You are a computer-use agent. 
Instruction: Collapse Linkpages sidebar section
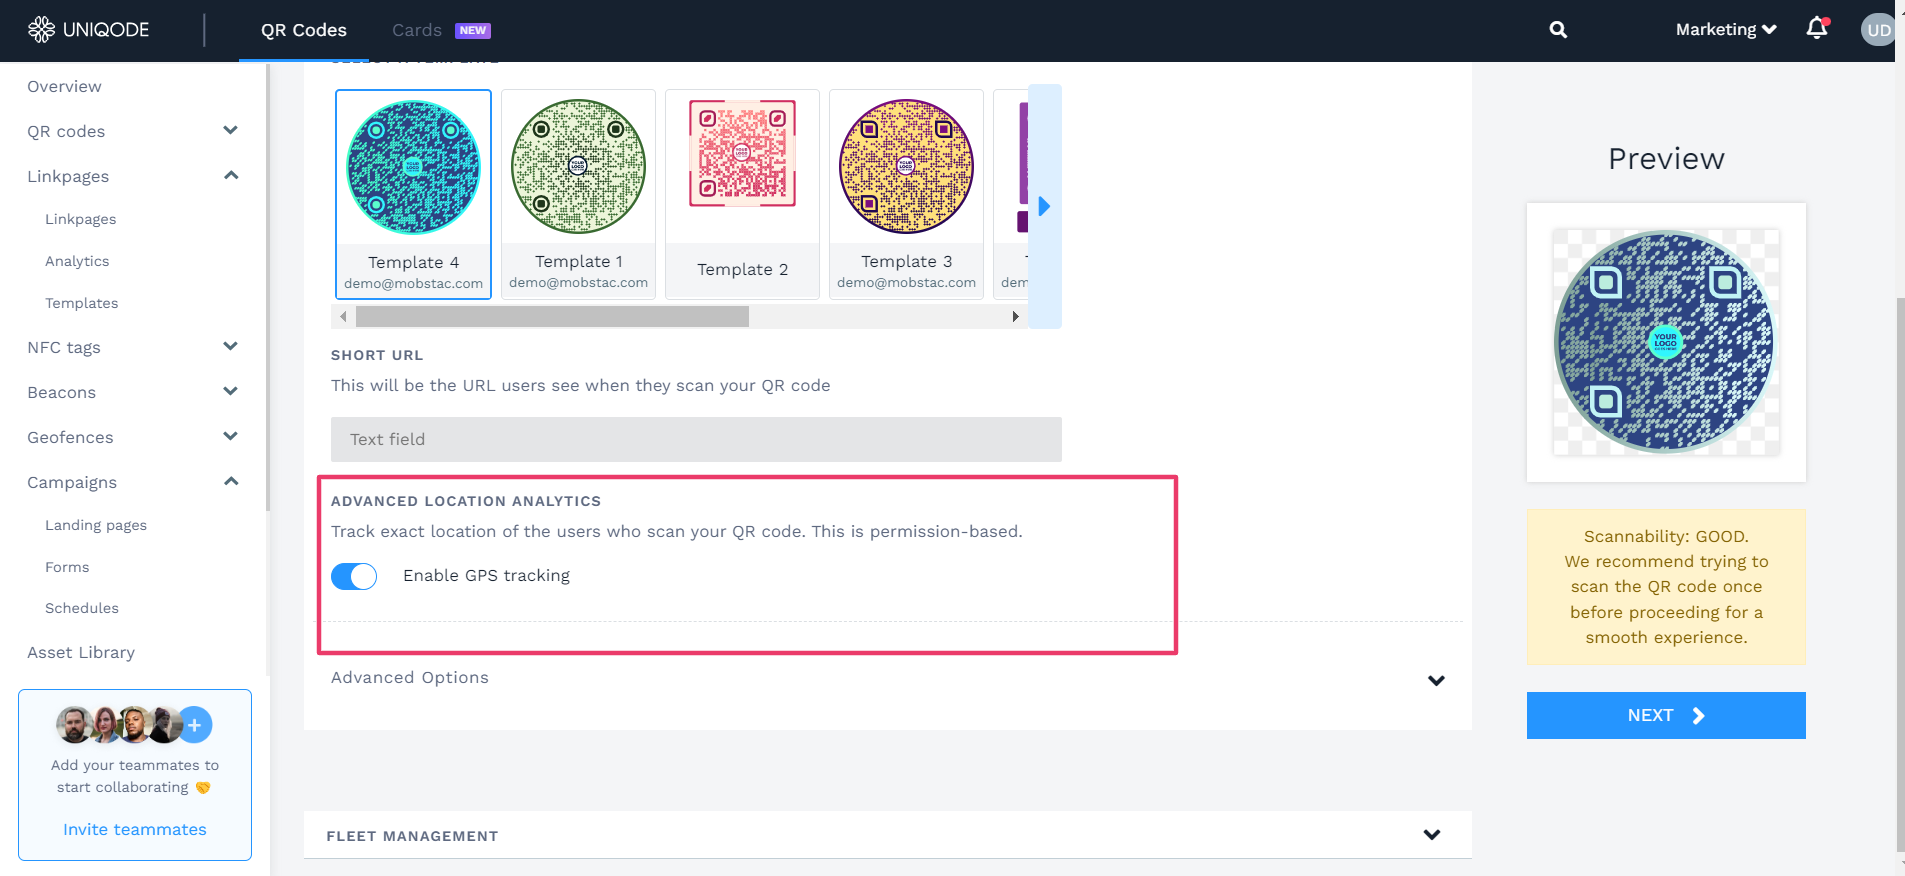231,176
